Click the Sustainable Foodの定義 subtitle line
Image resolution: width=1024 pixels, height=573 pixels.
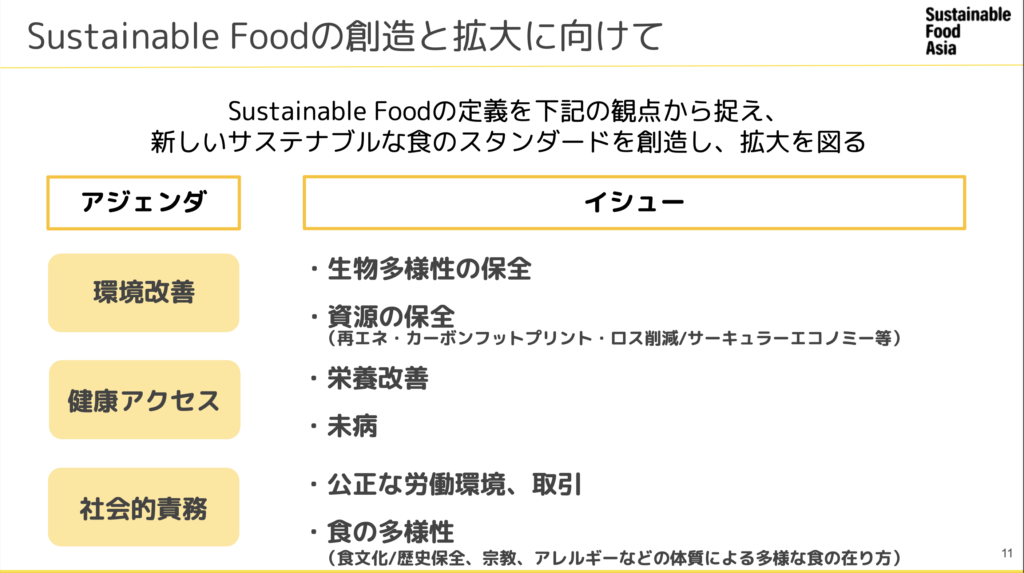[511, 108]
